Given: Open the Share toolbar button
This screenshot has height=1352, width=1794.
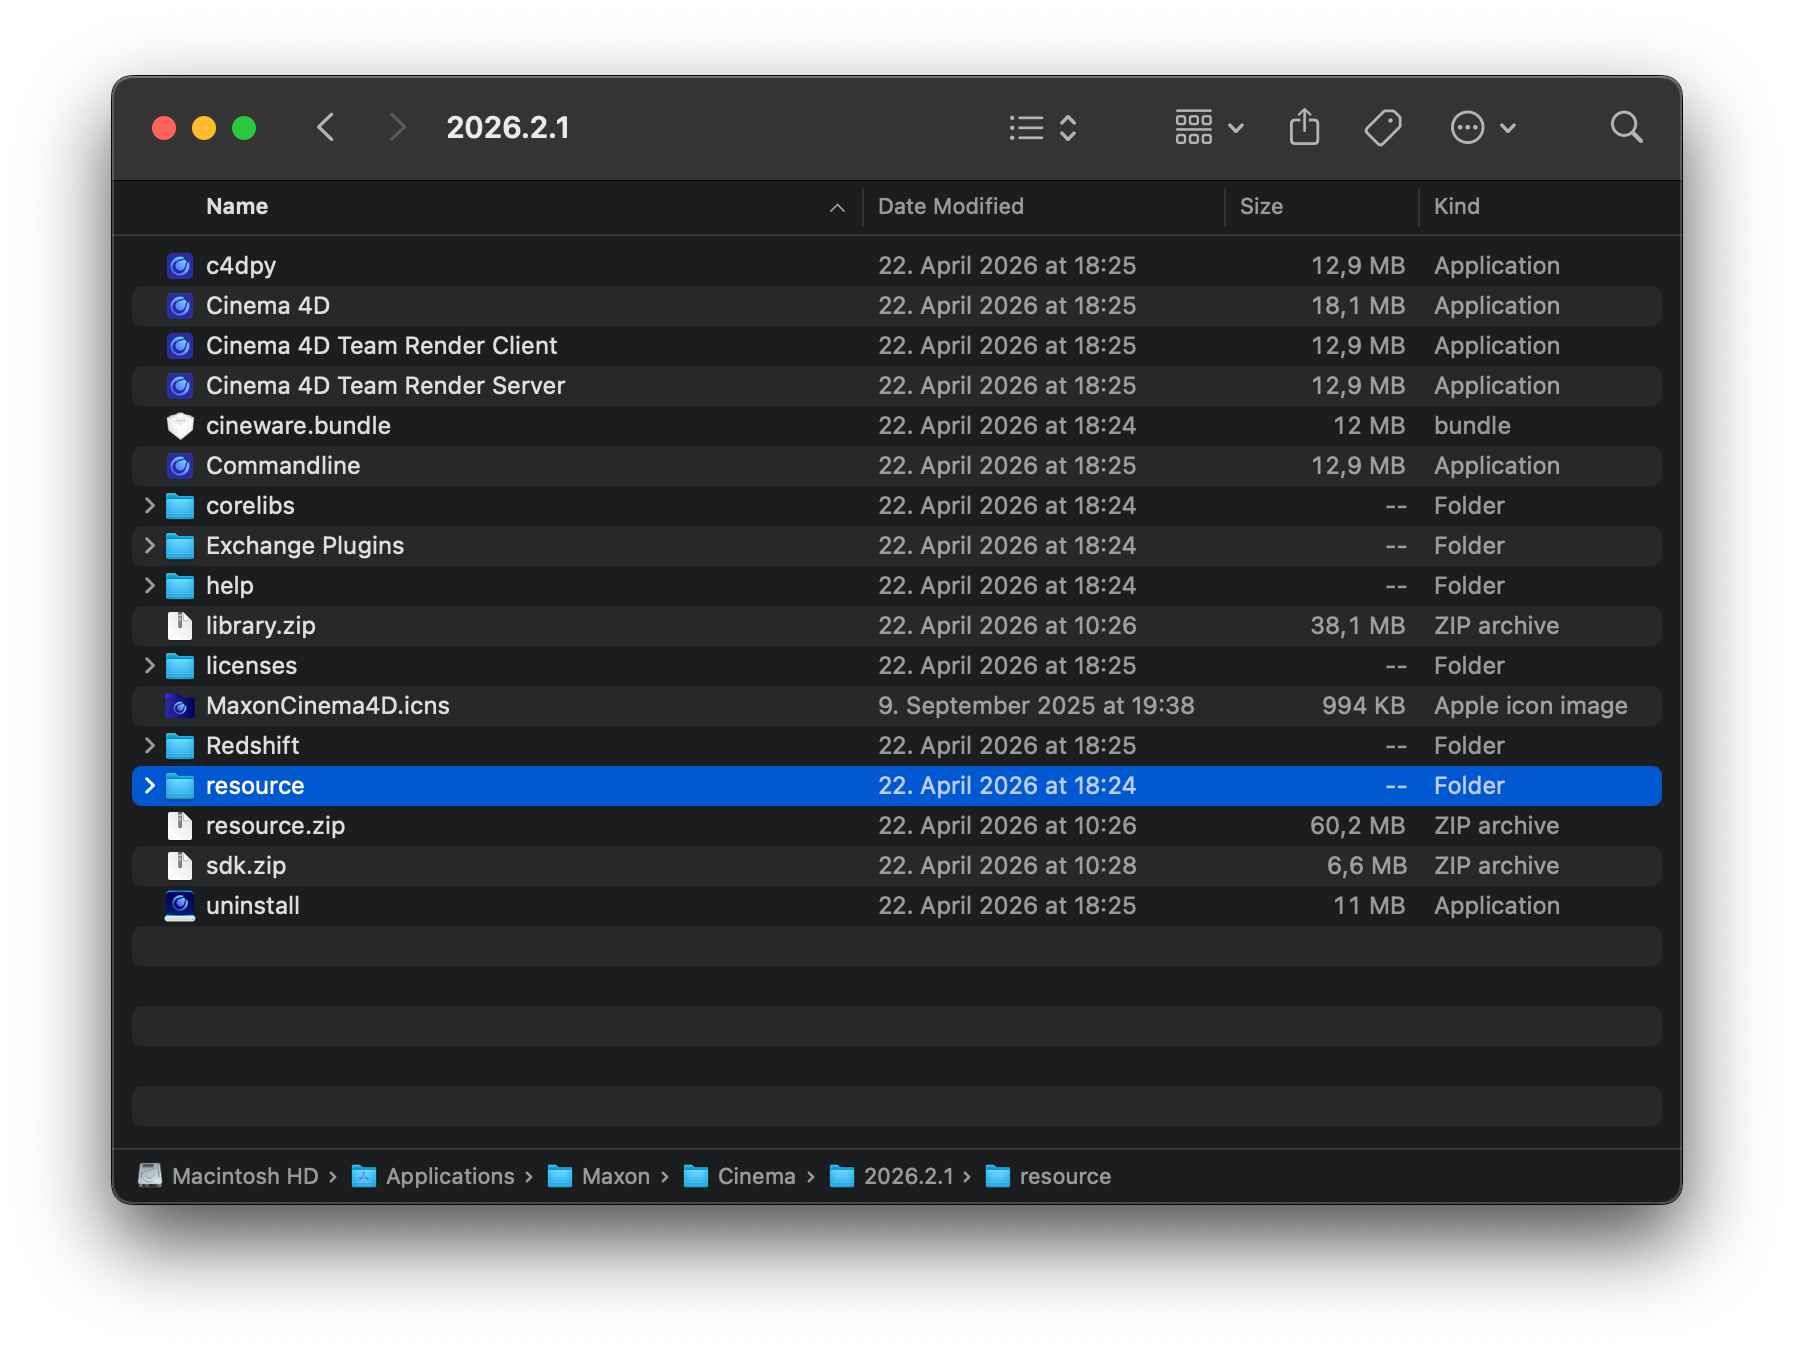Looking at the screenshot, I should point(1305,127).
